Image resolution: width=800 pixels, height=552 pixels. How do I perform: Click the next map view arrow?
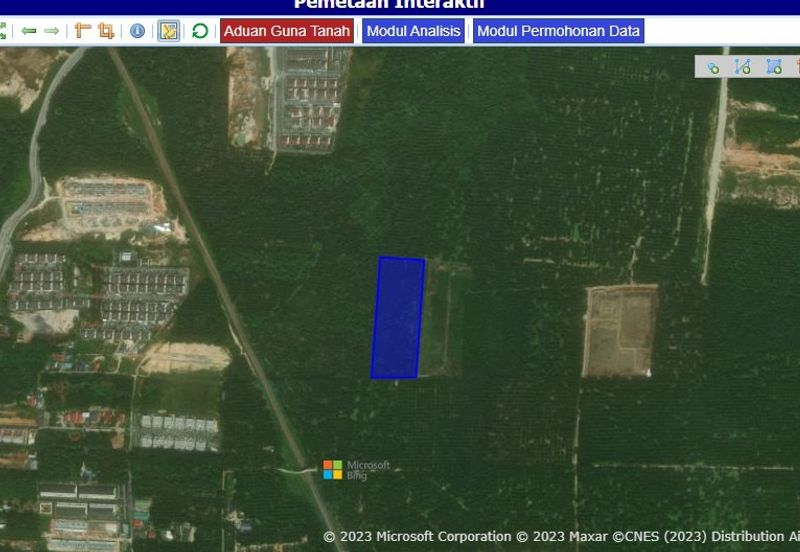51,31
